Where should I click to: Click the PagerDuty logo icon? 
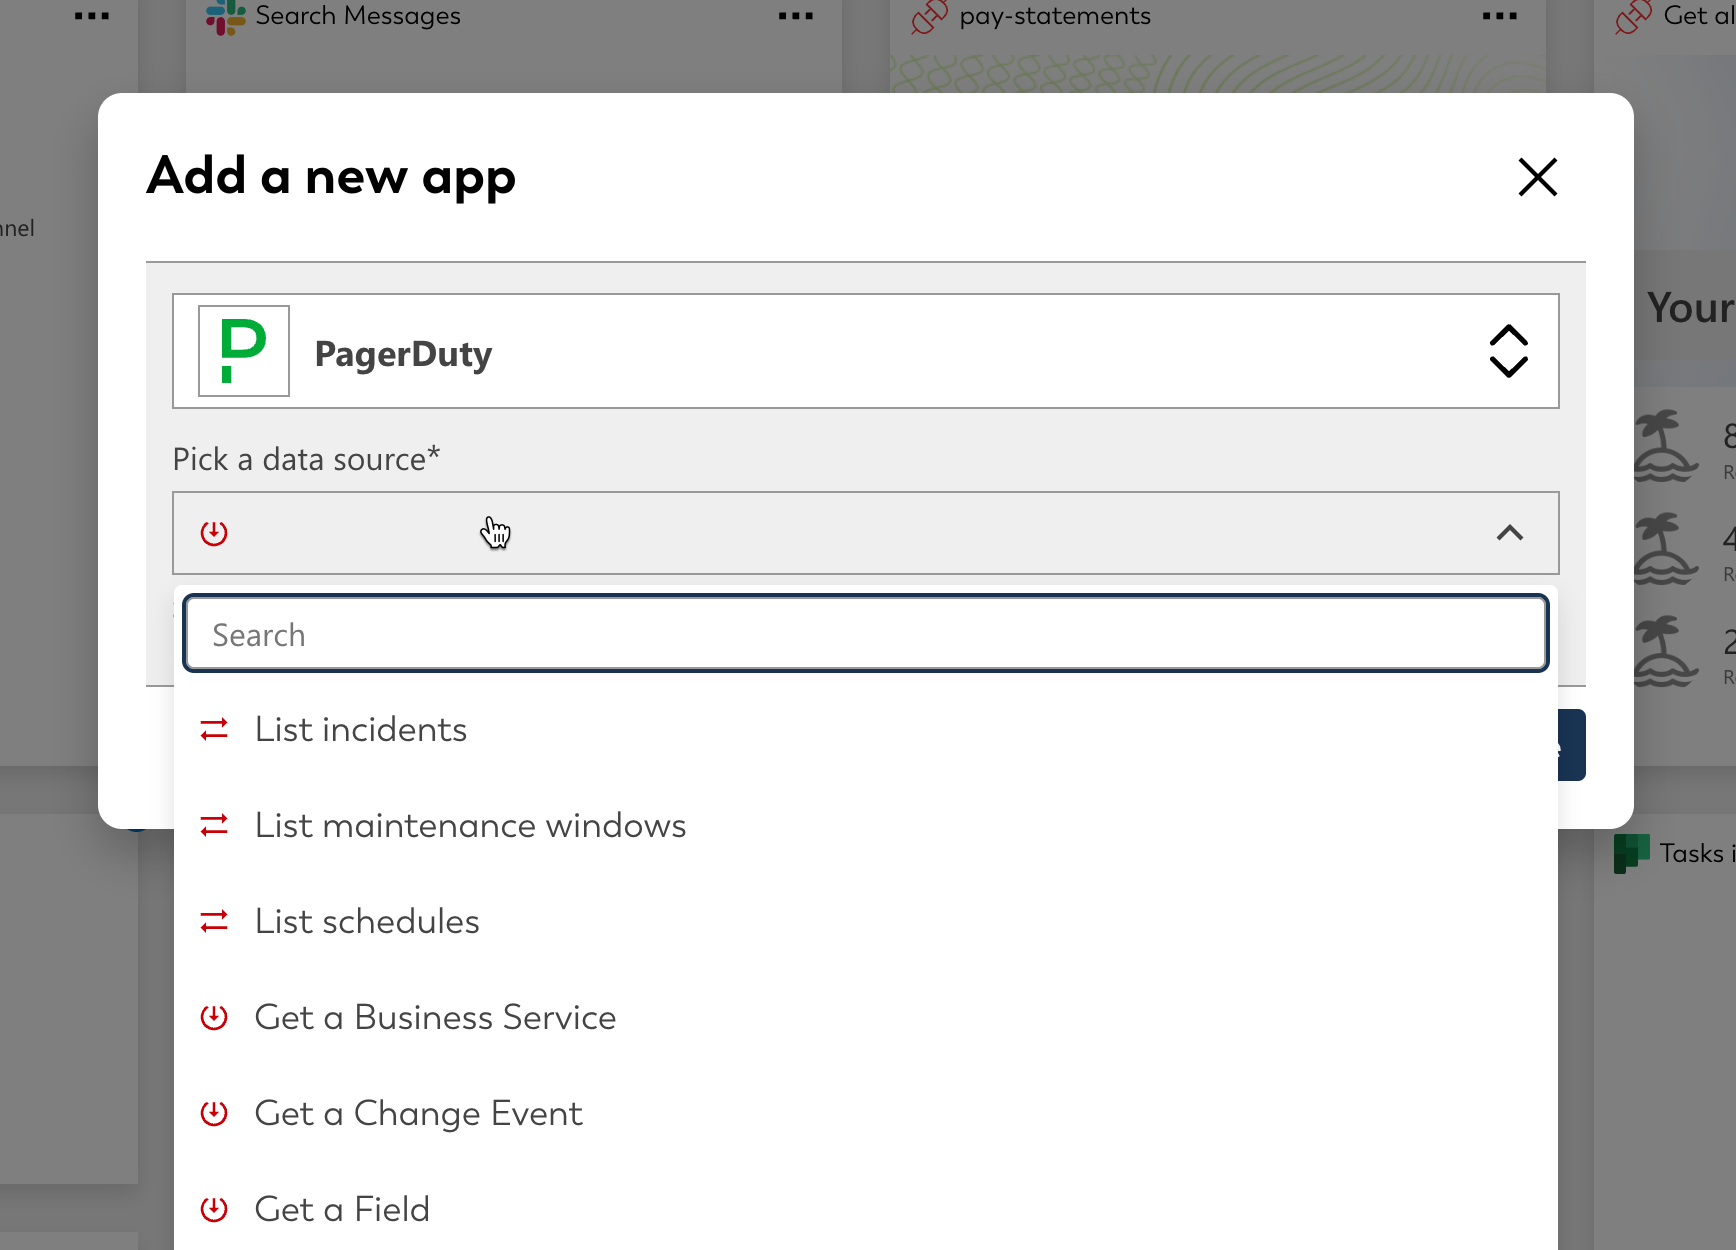point(243,351)
